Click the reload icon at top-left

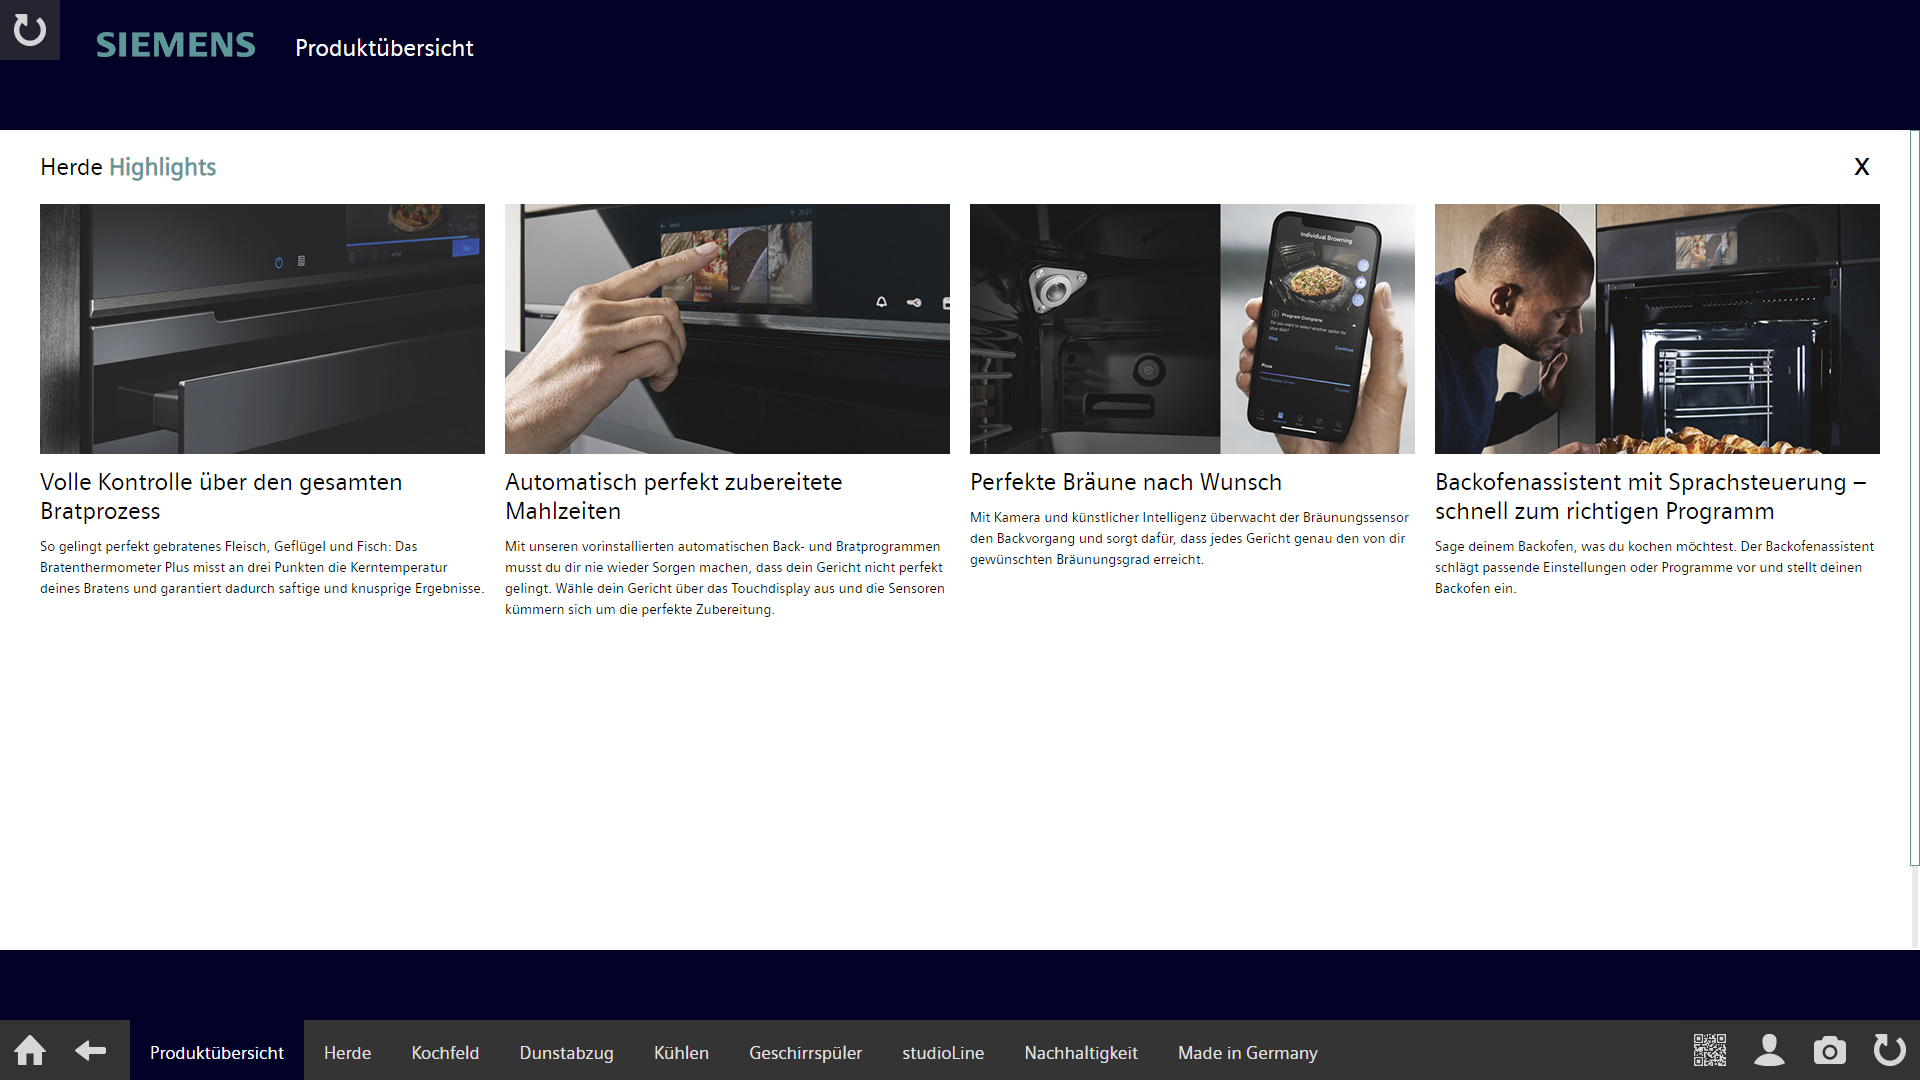(x=30, y=30)
